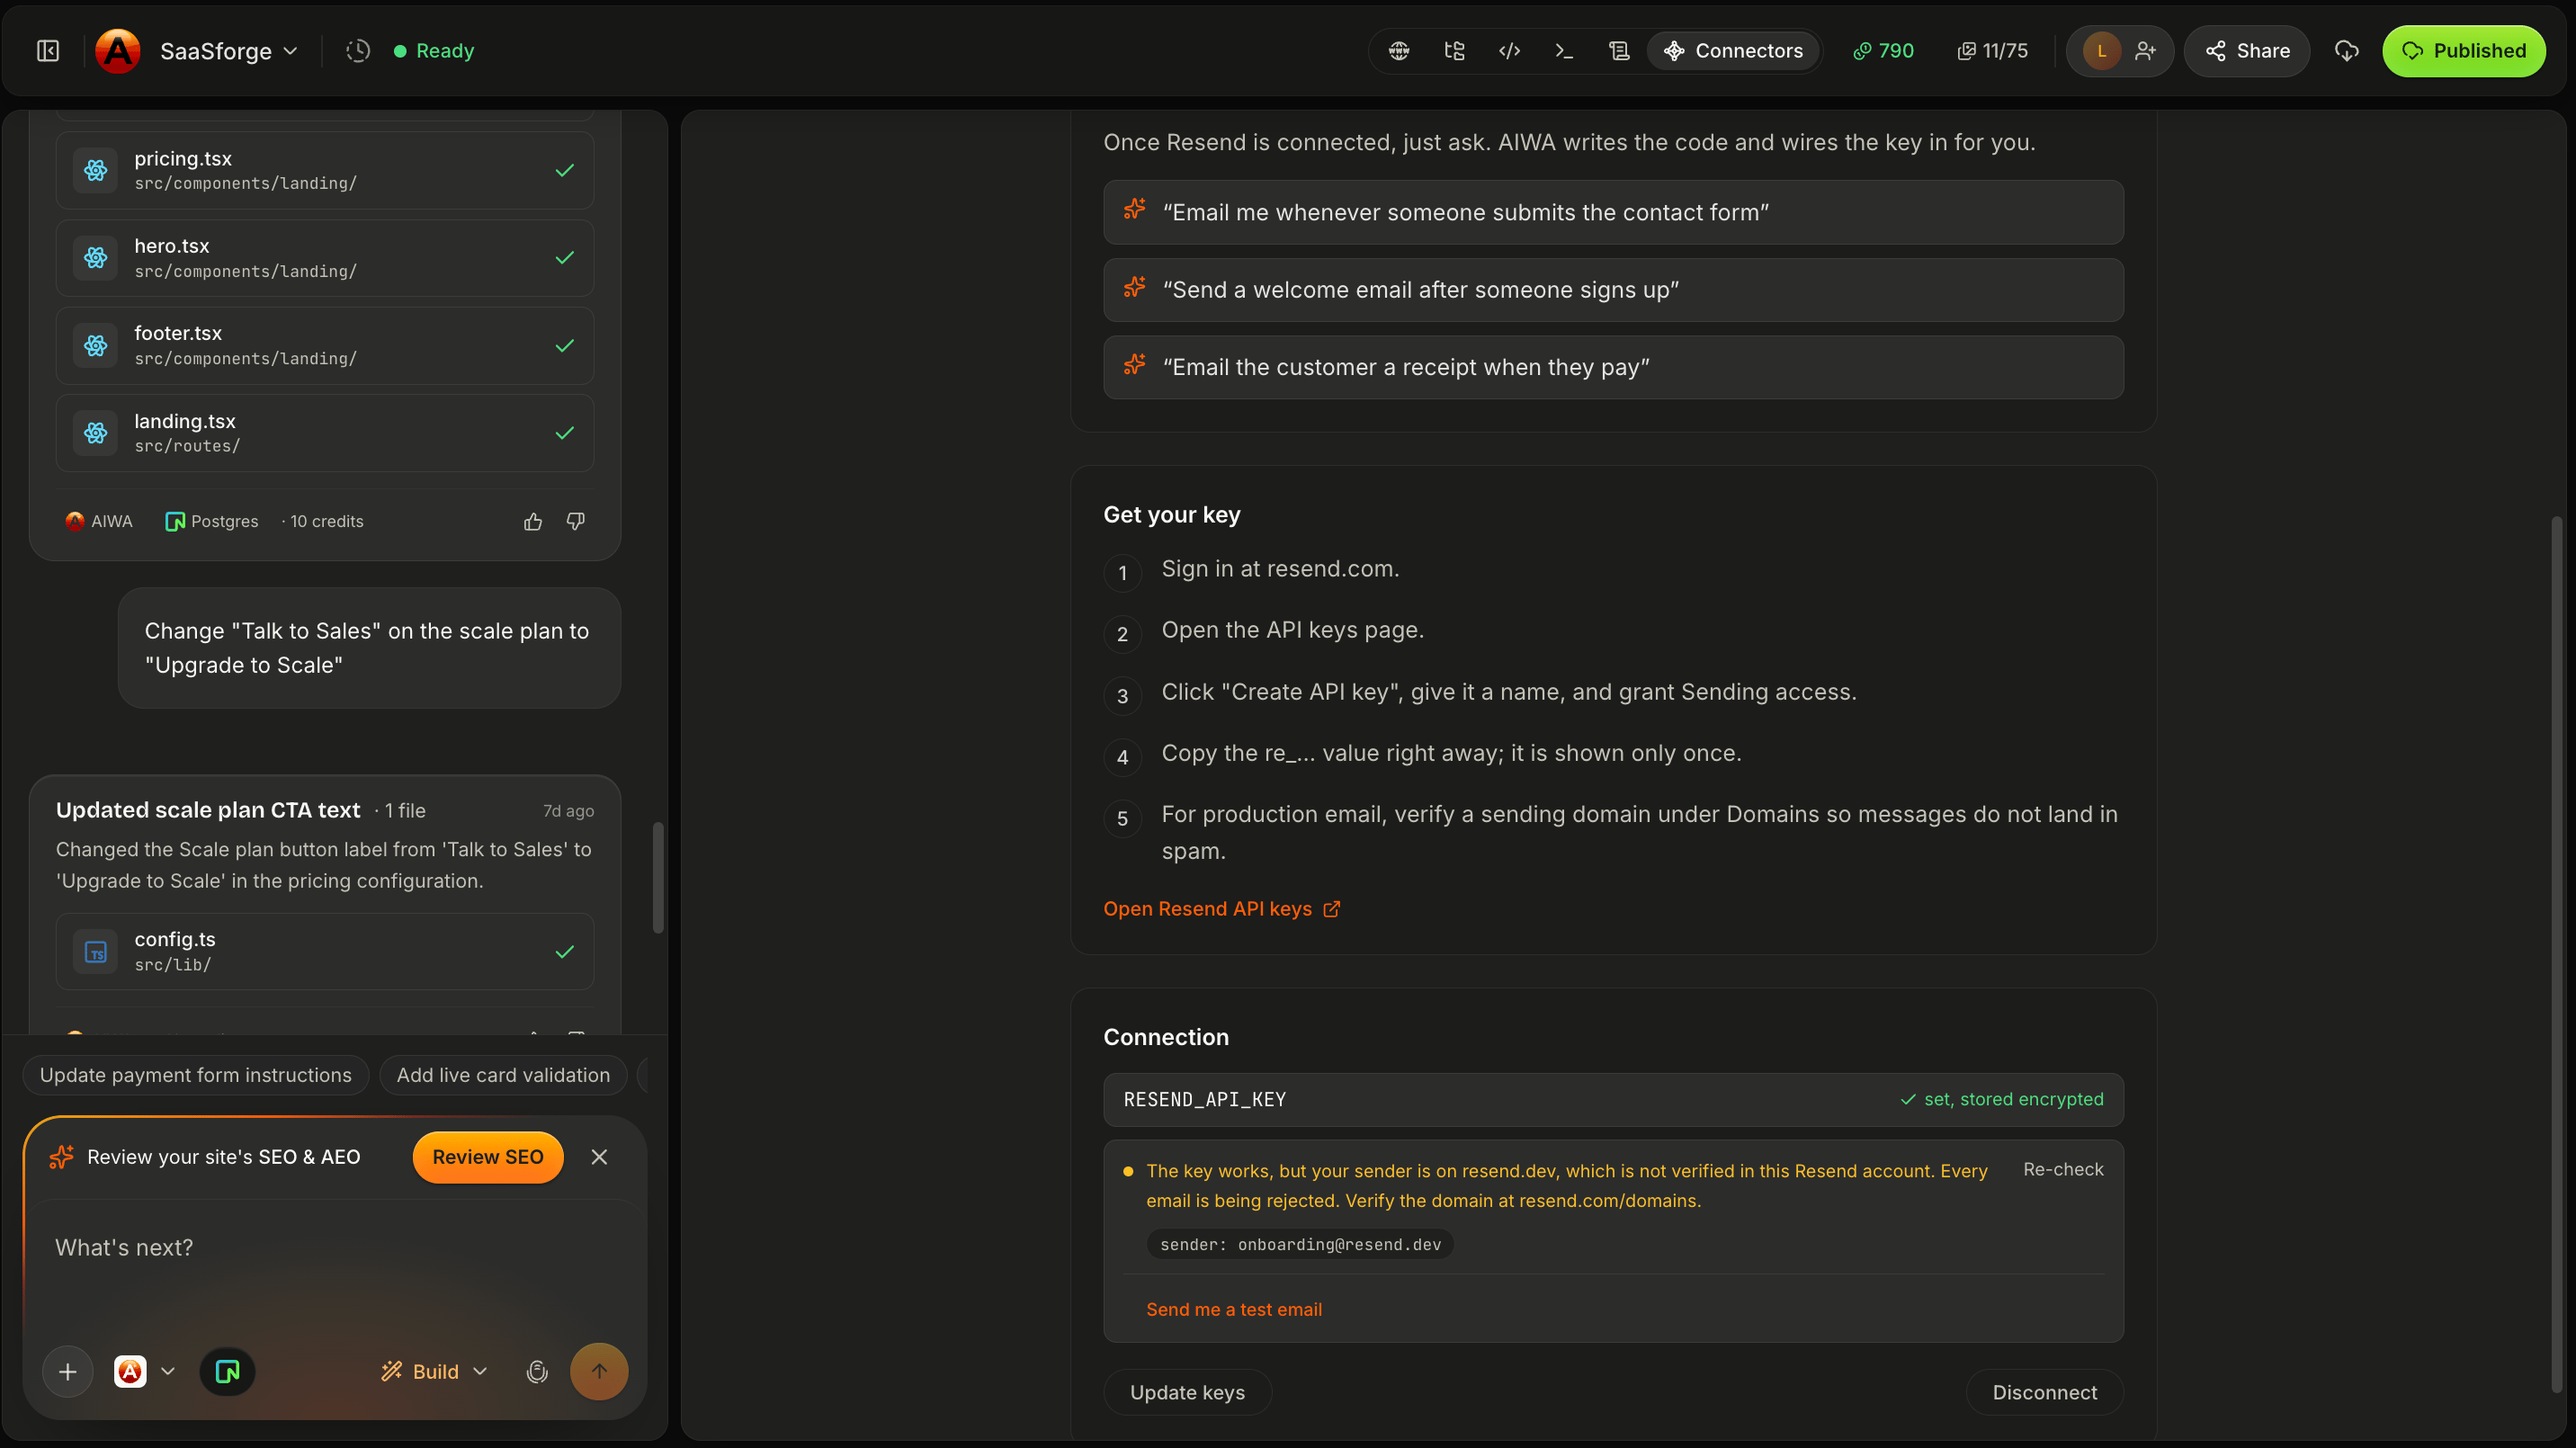Open the config.ts file row

325,951
